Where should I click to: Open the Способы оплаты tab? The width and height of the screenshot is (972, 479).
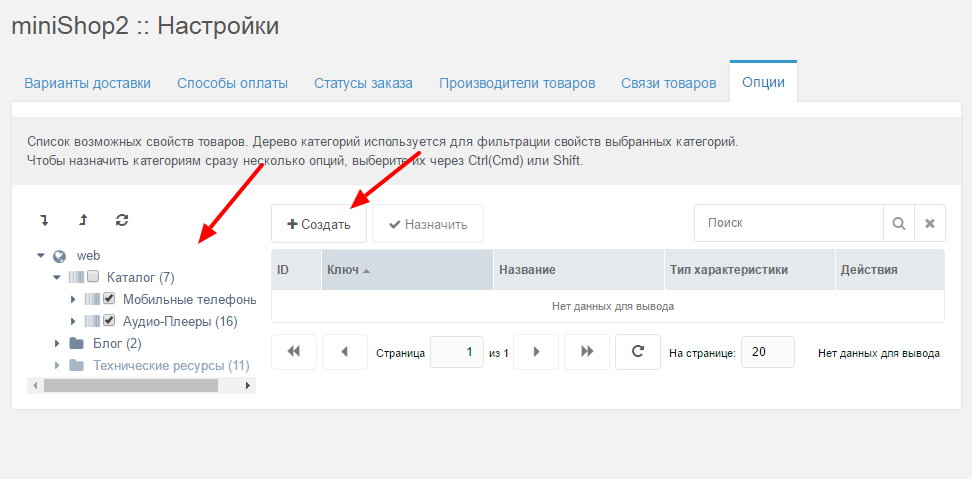pos(232,83)
